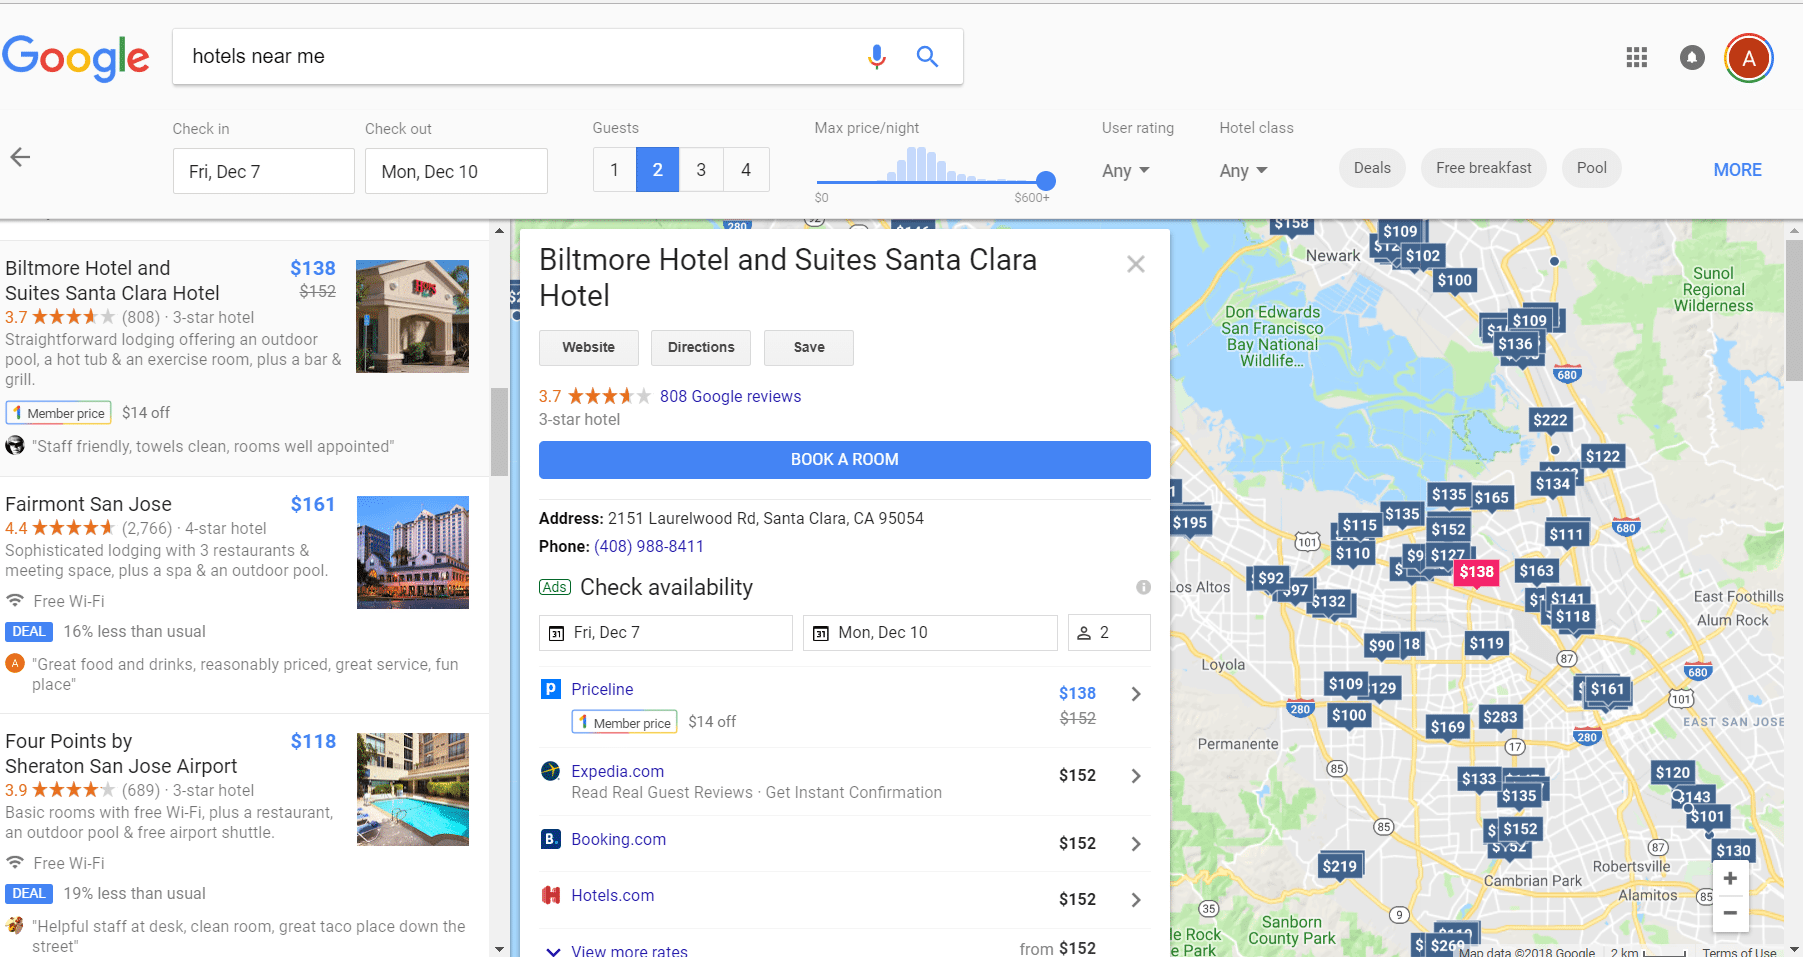Click the Booking.com logo icon
This screenshot has width=1803, height=957.
(x=551, y=839)
